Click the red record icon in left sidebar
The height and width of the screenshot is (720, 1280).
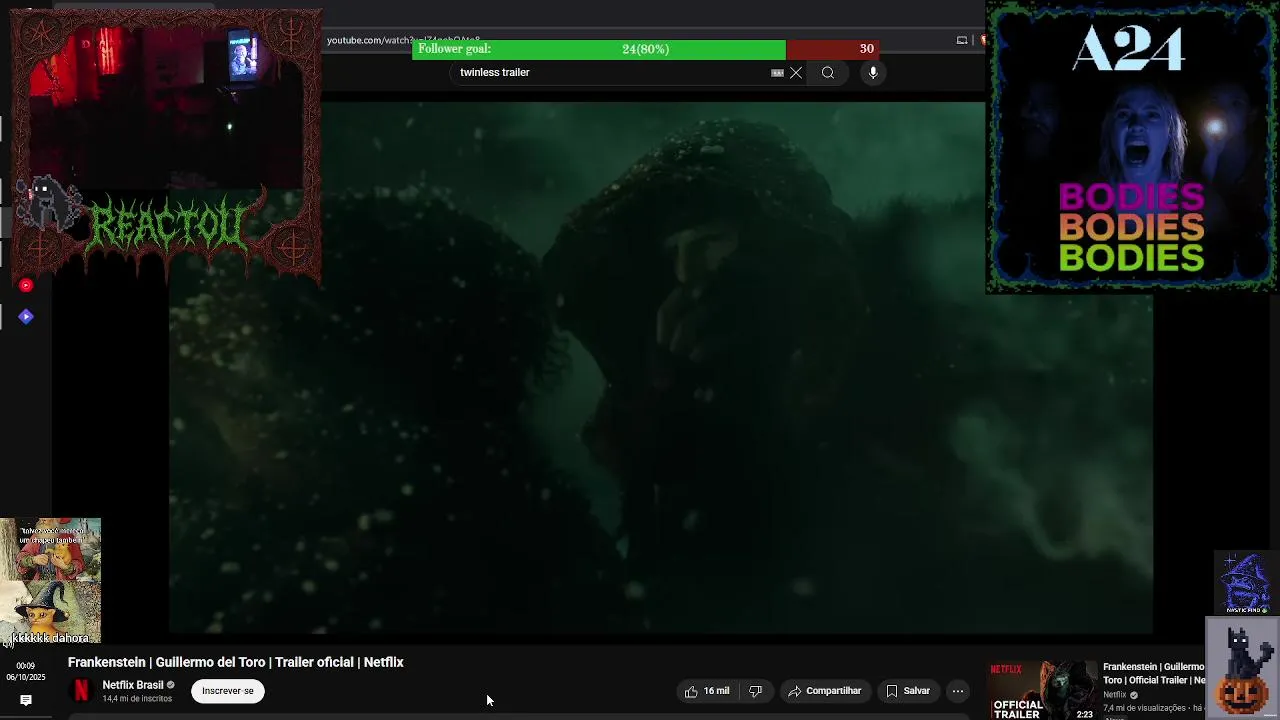point(26,285)
